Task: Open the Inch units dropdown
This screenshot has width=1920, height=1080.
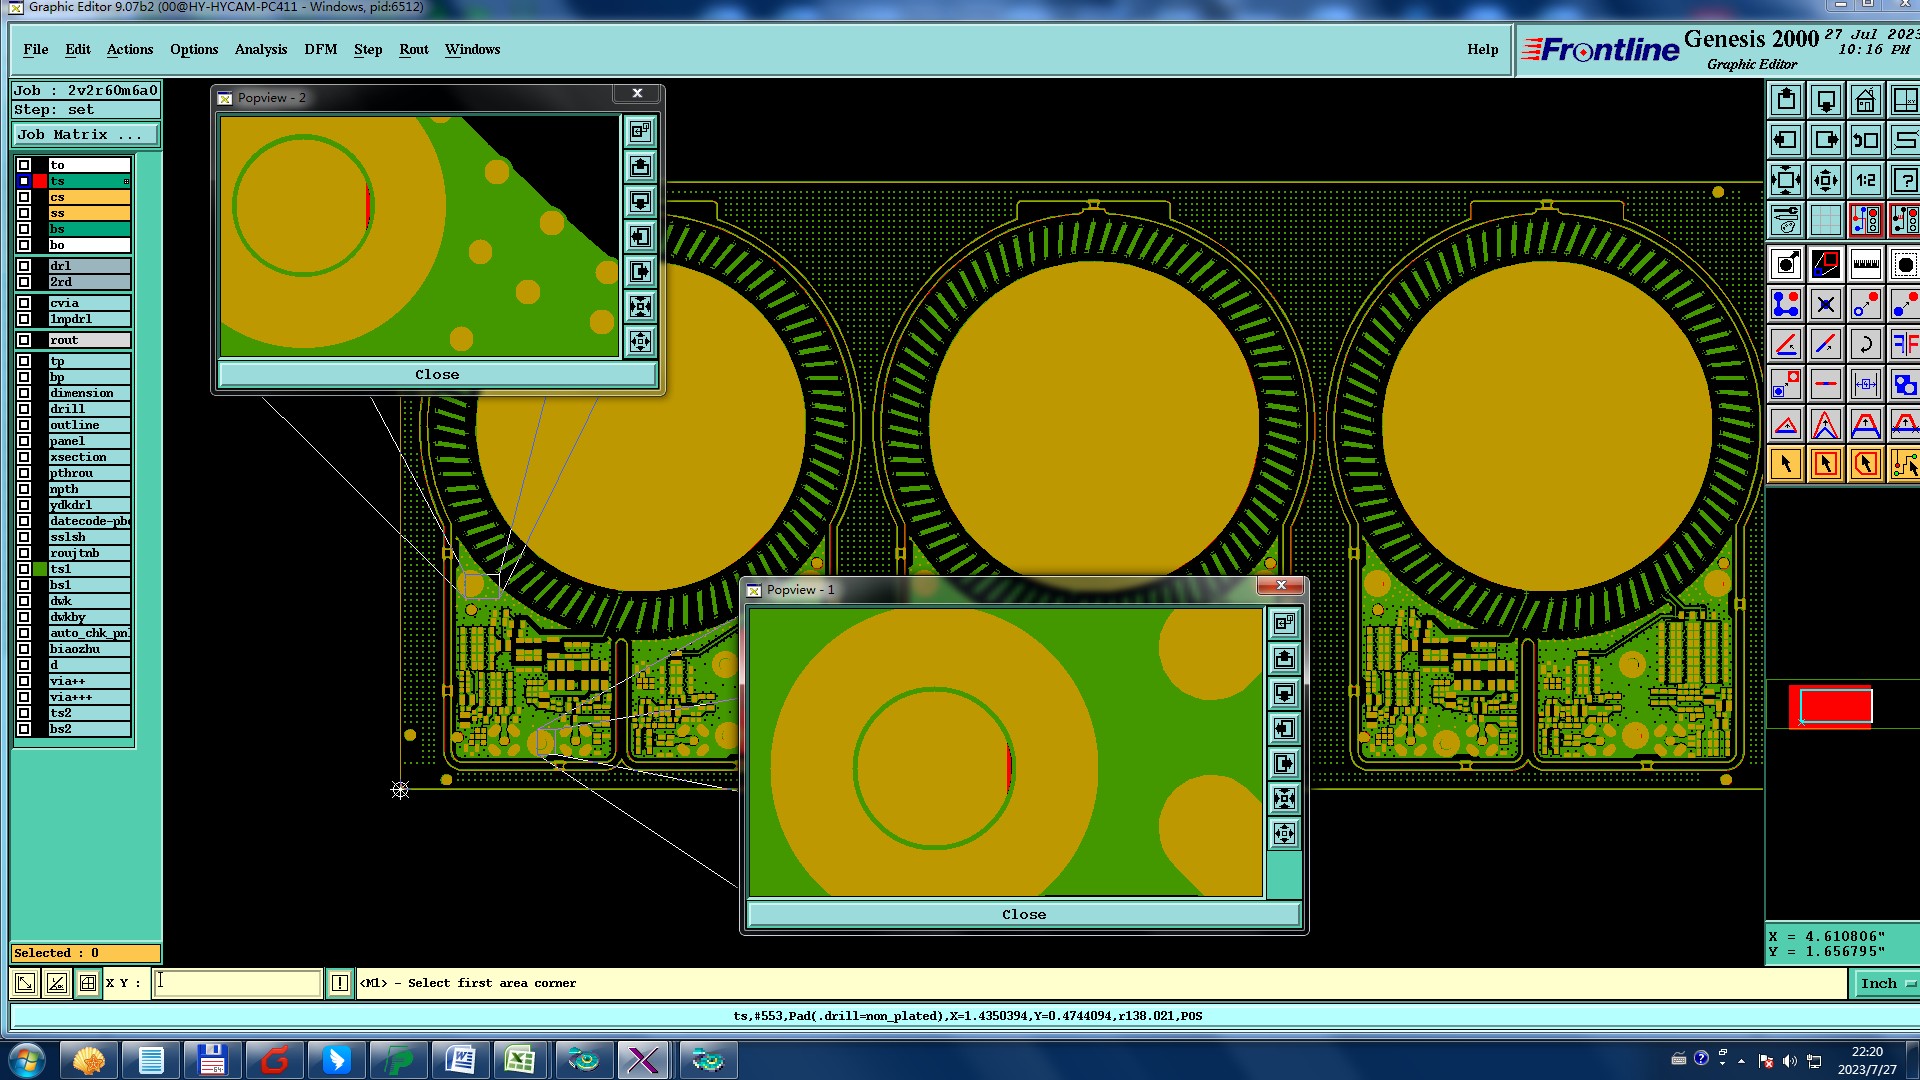Action: pos(1887,984)
